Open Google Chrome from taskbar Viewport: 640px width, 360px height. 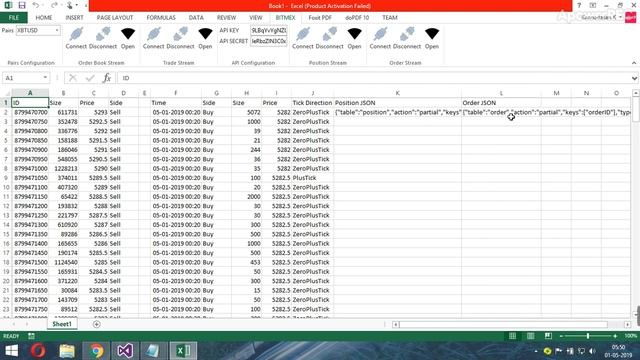coord(96,351)
